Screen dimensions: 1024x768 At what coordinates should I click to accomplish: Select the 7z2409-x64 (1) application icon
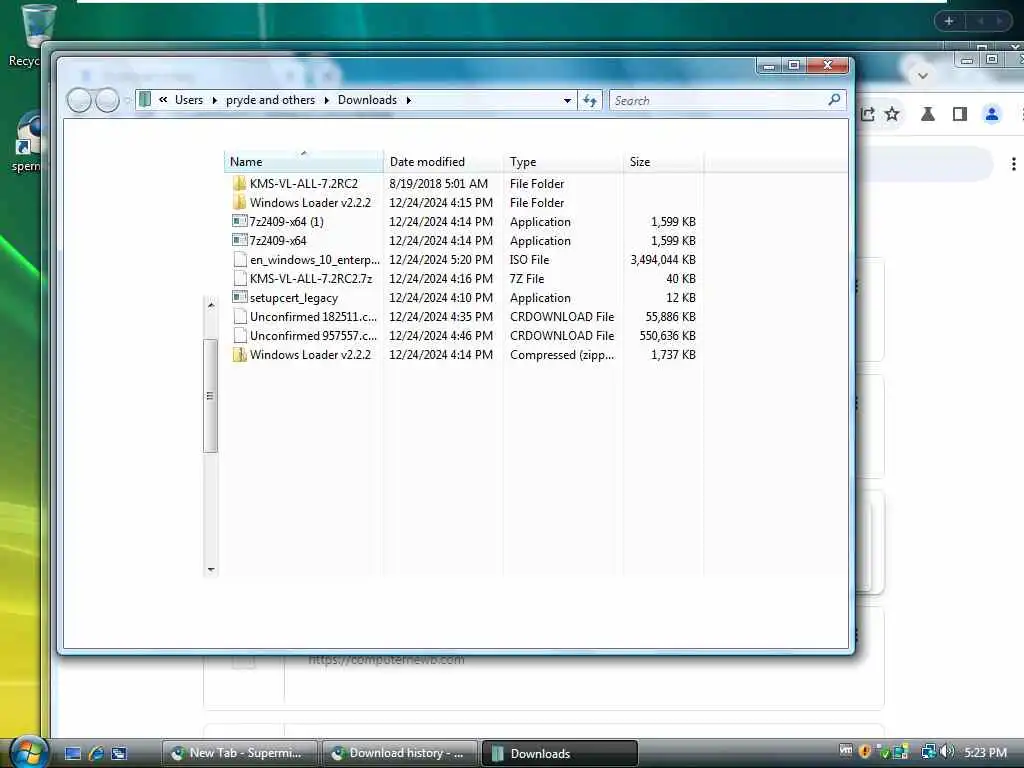[x=240, y=221]
